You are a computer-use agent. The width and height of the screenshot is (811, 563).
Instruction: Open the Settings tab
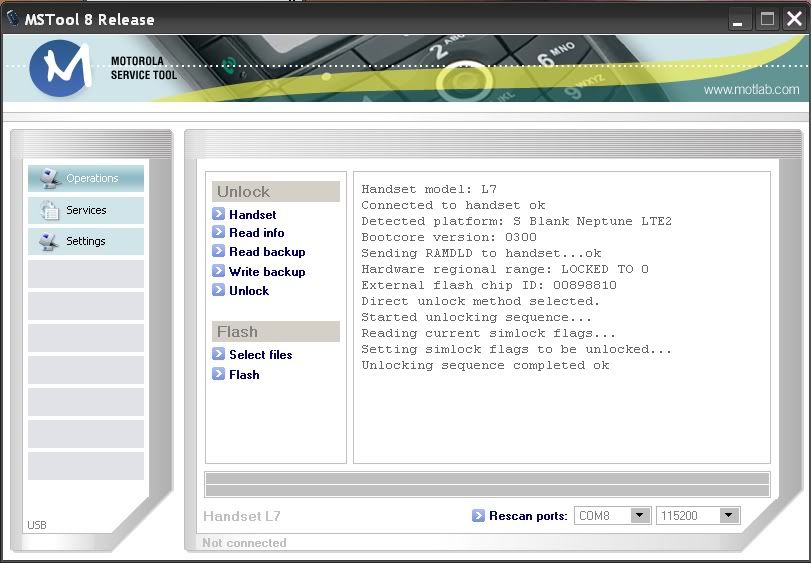tap(85, 241)
